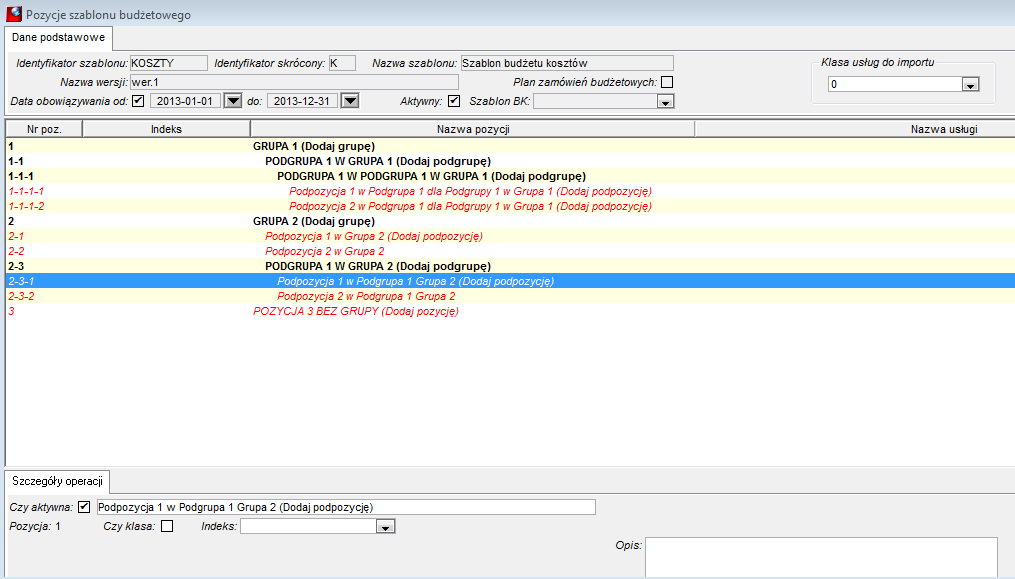Screen dimensions: 1015x579
Task: Click the end date field 2013-12-31
Action: pyautogui.click(x=302, y=101)
